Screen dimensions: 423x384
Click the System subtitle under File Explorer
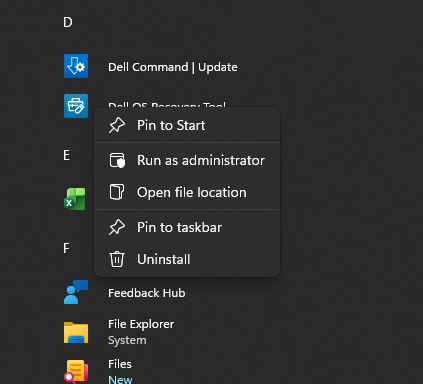(127, 340)
